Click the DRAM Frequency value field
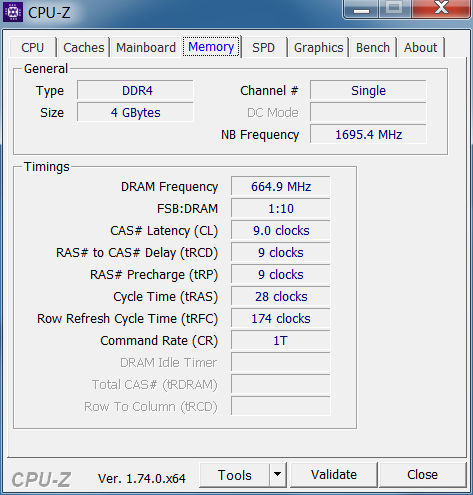This screenshot has height=495, width=473. click(x=281, y=186)
